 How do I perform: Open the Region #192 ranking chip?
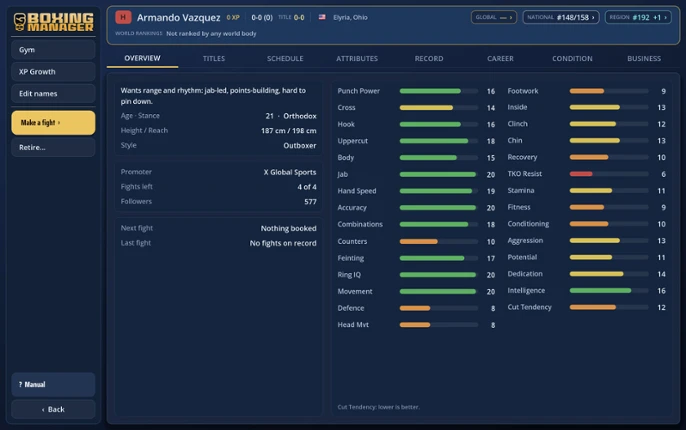point(638,17)
